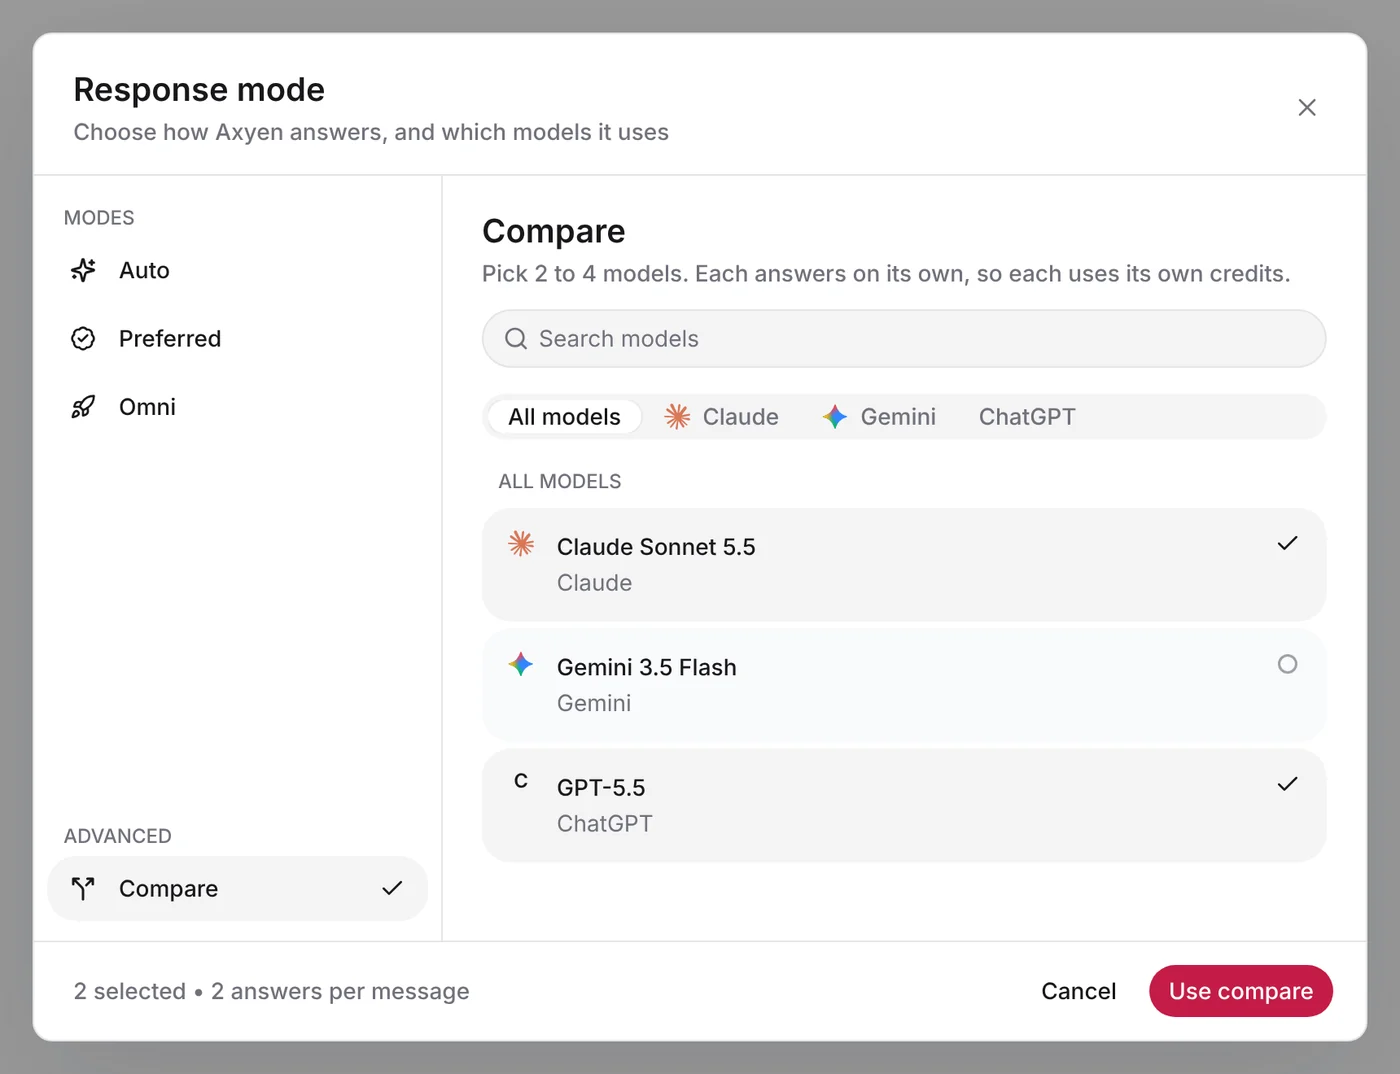Pick the Omni response mode
This screenshot has width=1400, height=1074.
pos(238,407)
